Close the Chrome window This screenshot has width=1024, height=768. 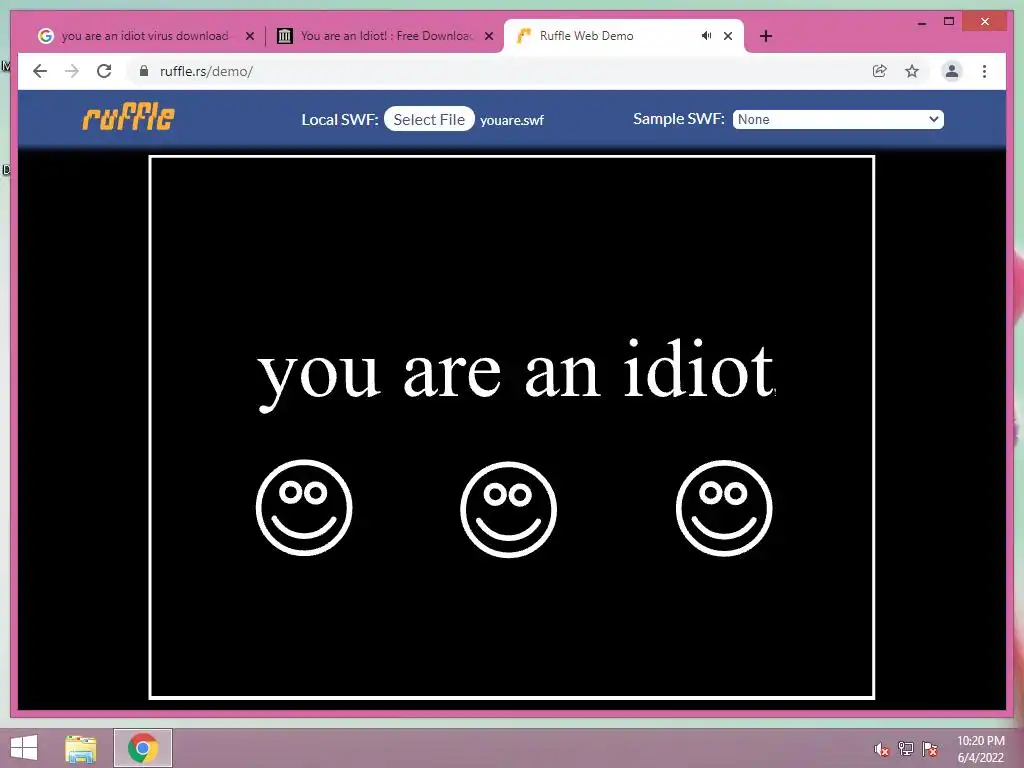click(985, 22)
